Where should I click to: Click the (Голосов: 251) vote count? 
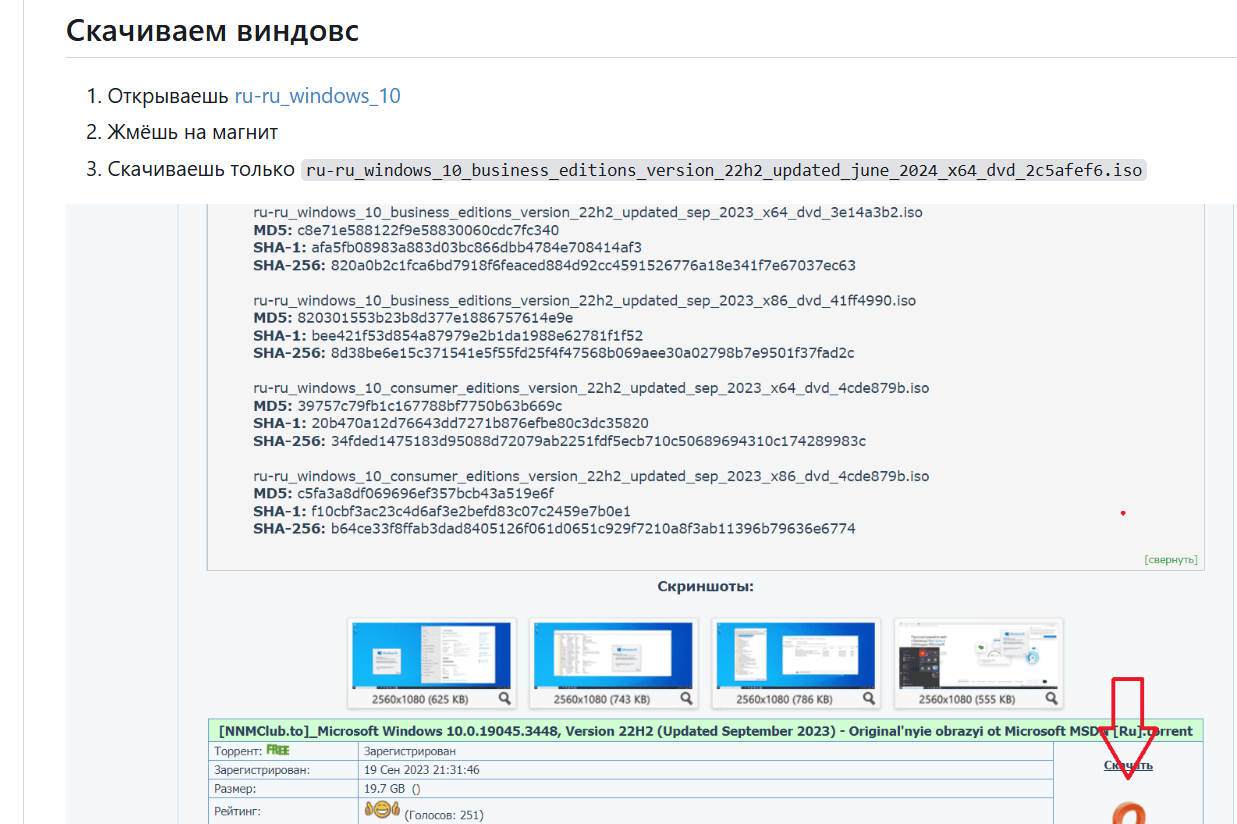pos(444,816)
